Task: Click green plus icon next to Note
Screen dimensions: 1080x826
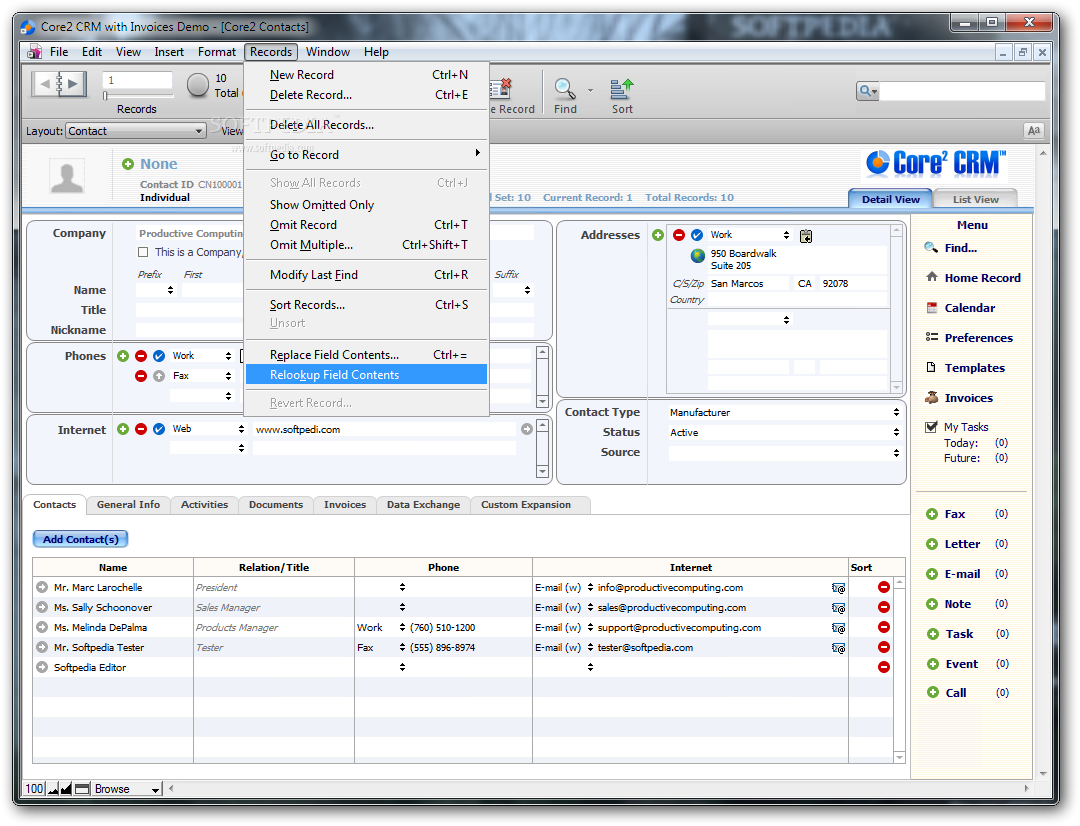Action: pyautogui.click(x=932, y=603)
